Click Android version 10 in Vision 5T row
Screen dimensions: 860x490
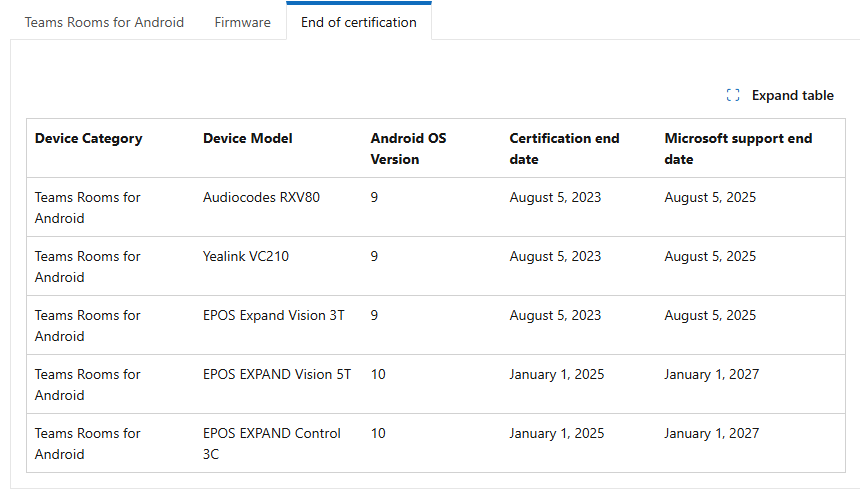coord(378,374)
